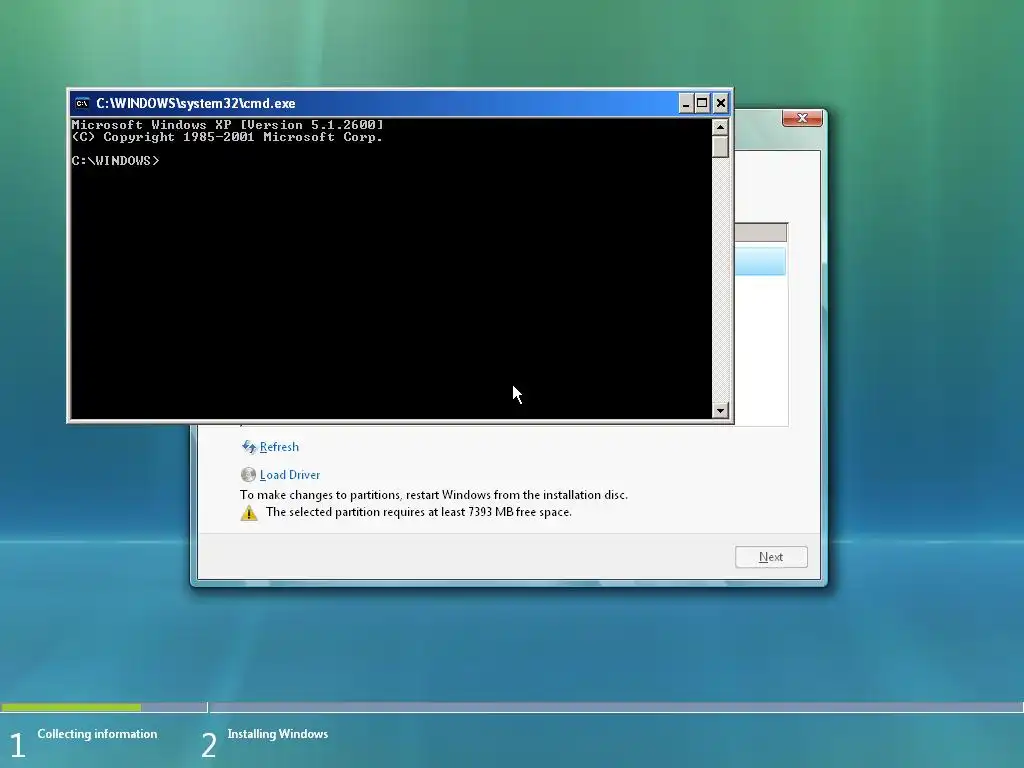This screenshot has width=1024, height=768.
Task: Click the 'requires at least 7393 MB' warning text
Action: (x=419, y=512)
